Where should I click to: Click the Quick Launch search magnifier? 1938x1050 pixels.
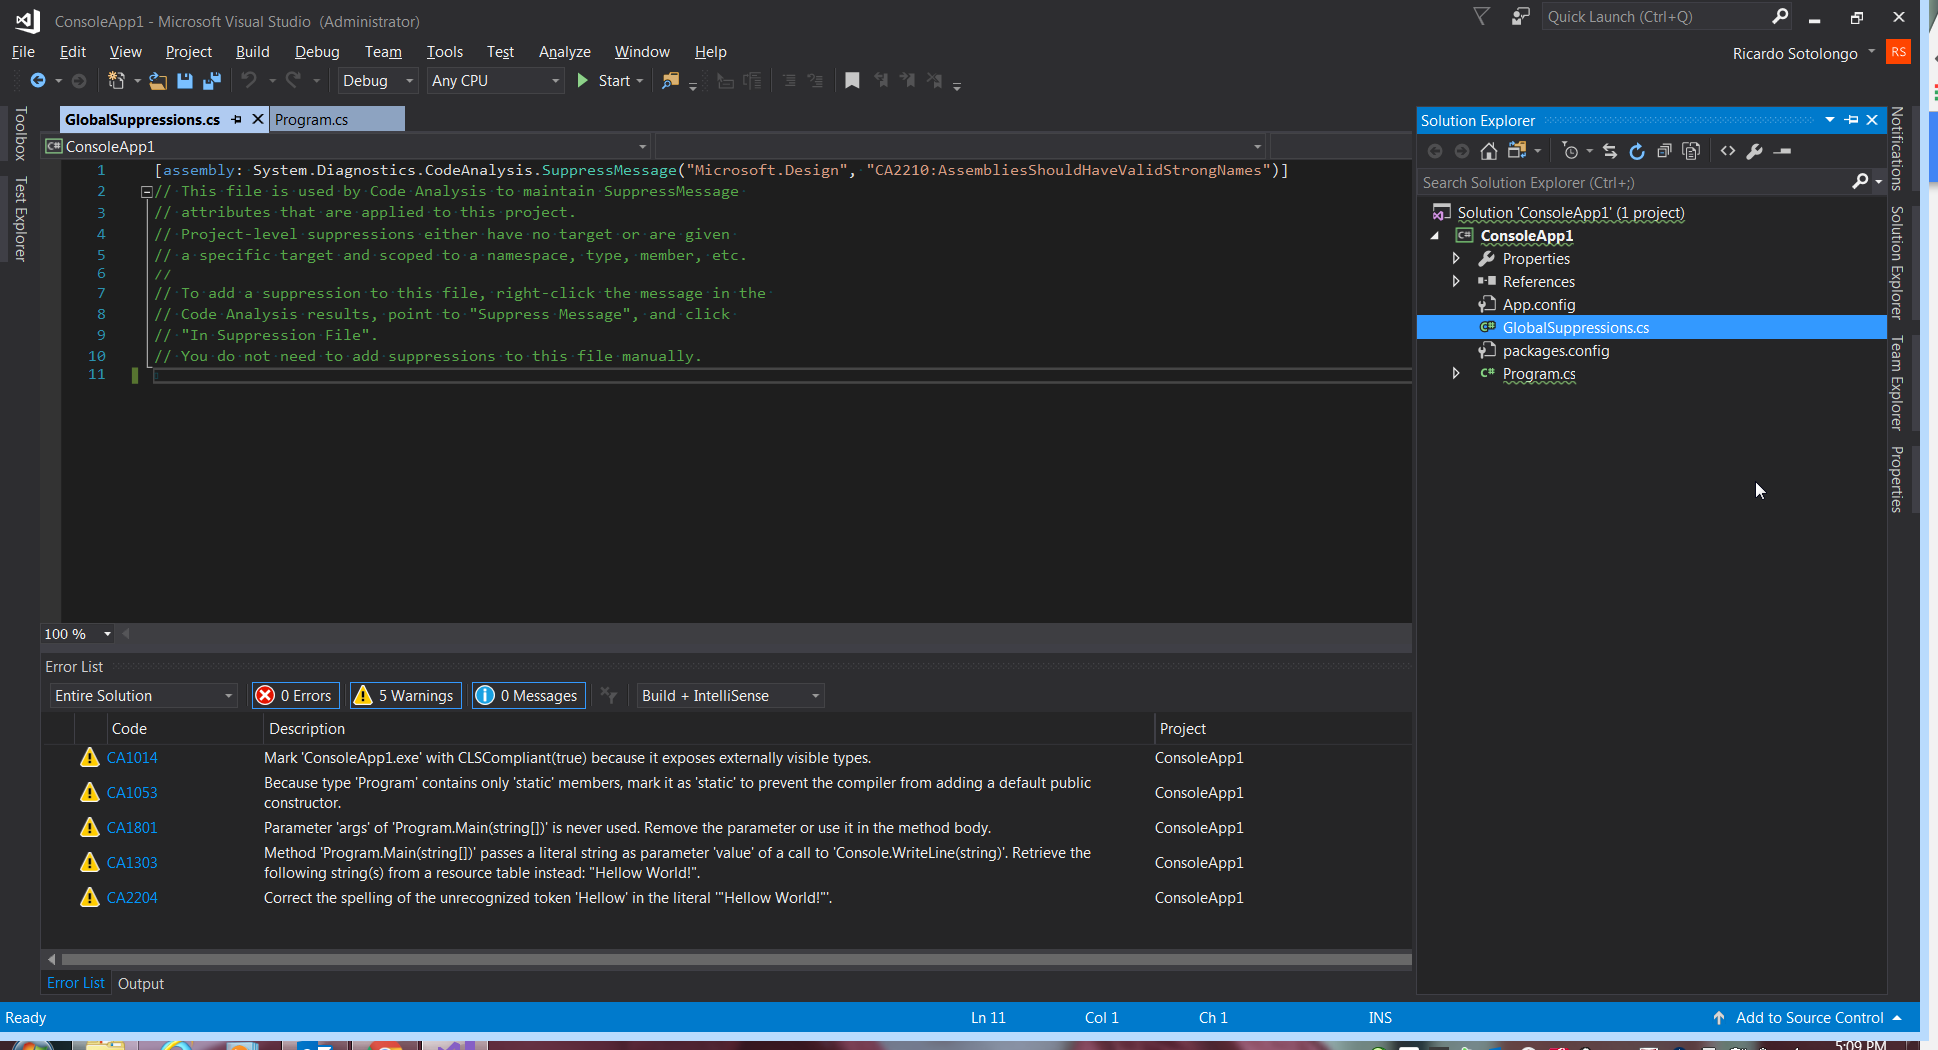point(1780,16)
